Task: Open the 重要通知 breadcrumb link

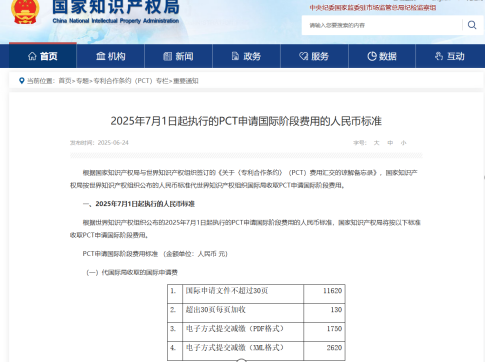Action: (186, 81)
